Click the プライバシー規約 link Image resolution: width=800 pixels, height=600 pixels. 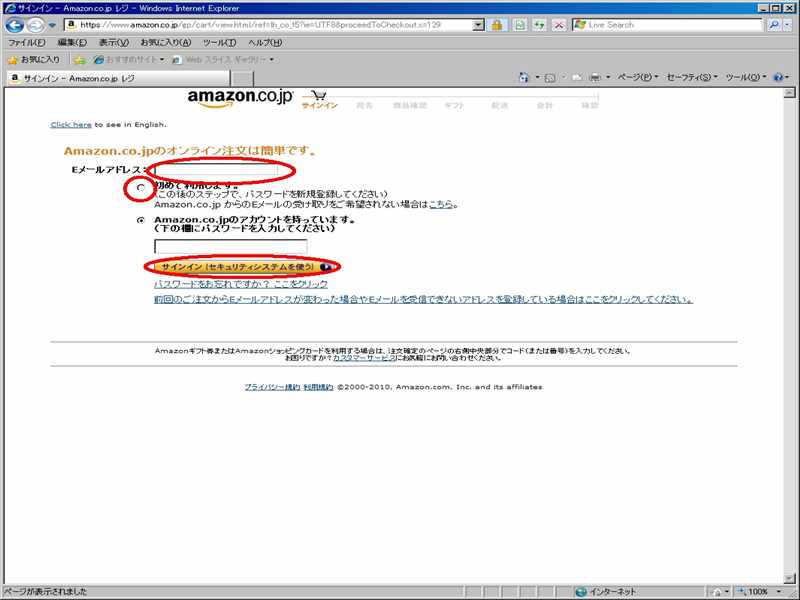point(272,387)
